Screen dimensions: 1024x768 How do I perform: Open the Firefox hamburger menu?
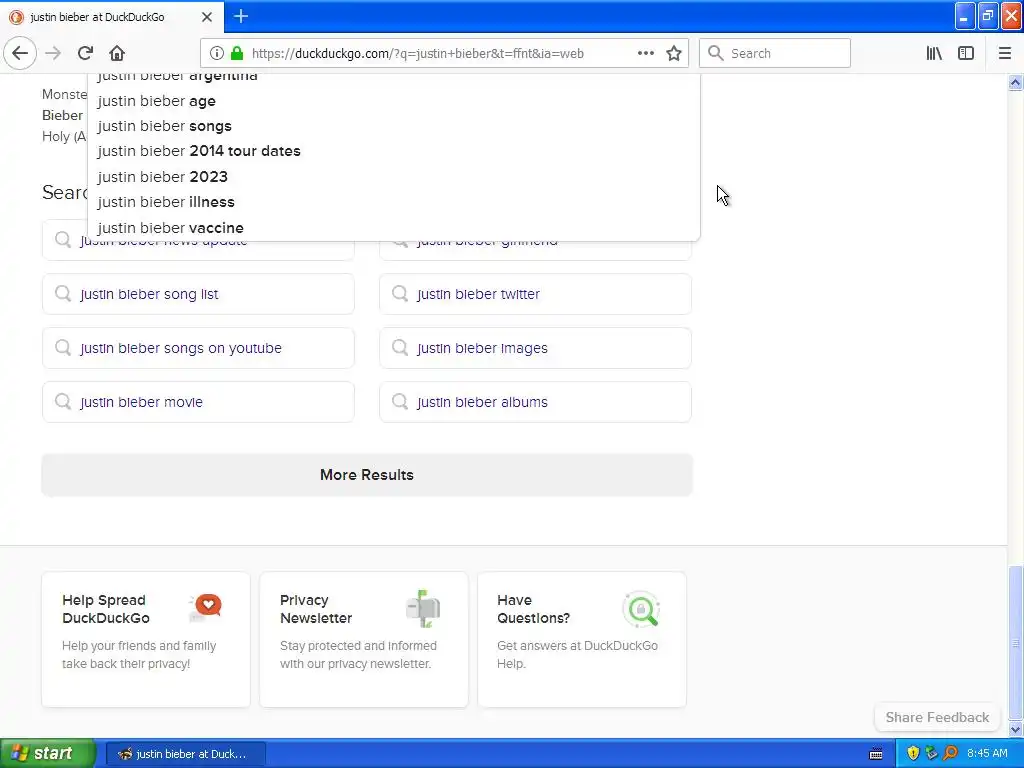[x=1004, y=53]
